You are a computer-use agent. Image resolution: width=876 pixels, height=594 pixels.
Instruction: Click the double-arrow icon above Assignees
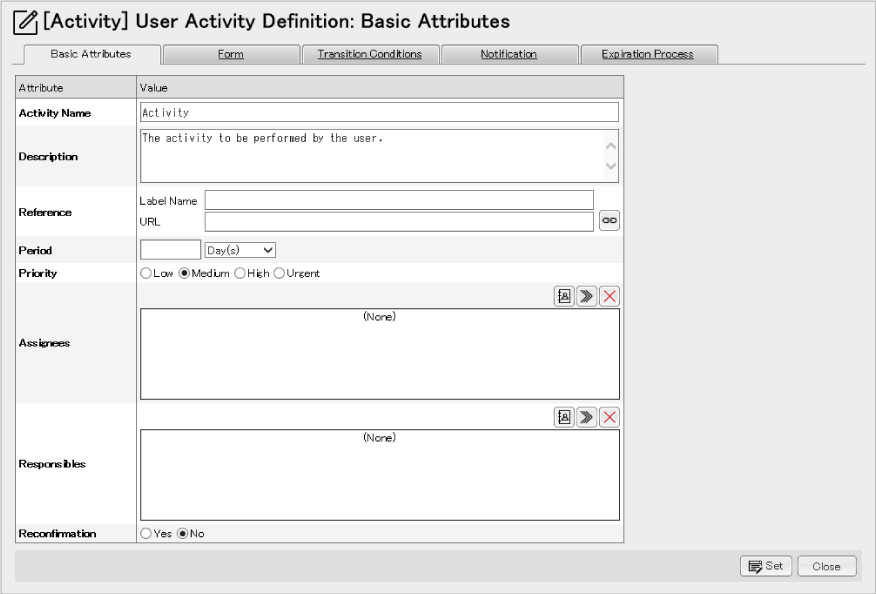(x=587, y=296)
